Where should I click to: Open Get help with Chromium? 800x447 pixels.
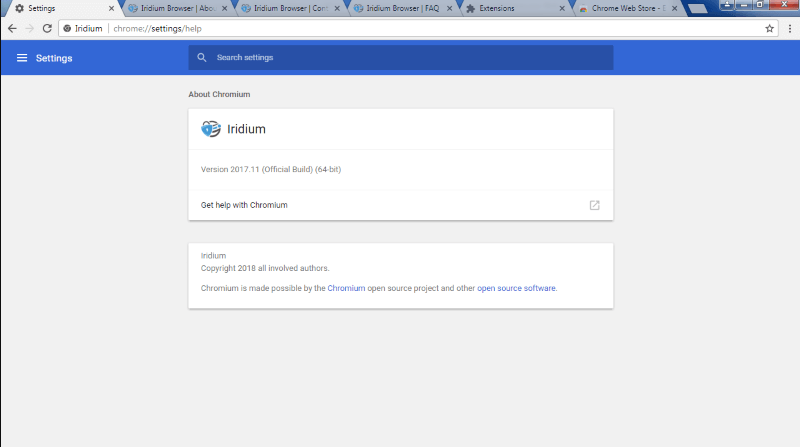(x=401, y=205)
